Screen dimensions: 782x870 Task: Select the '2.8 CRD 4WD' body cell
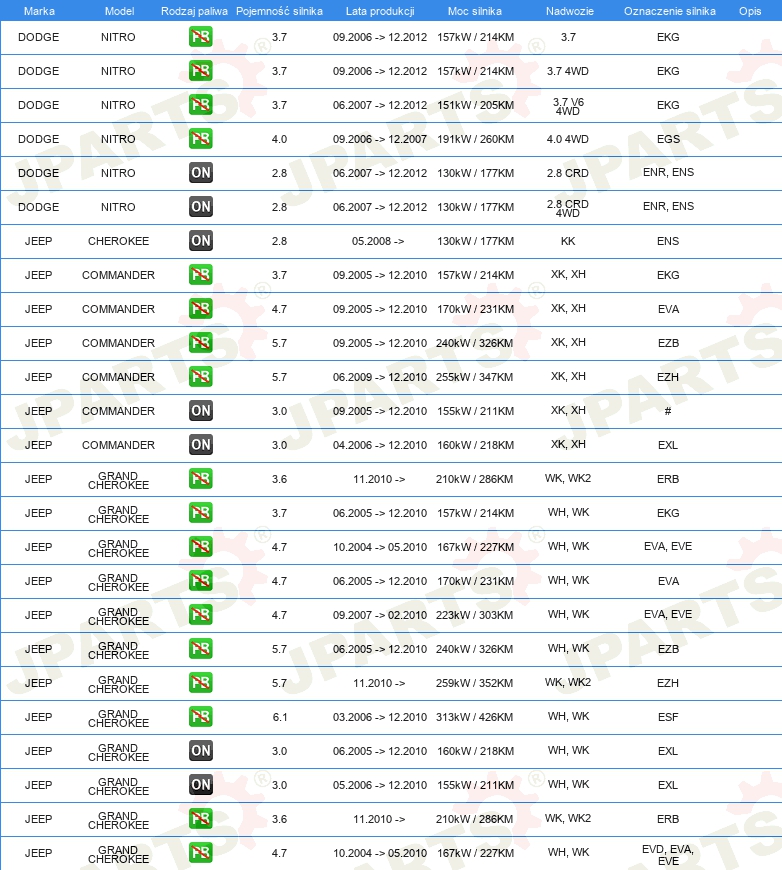[568, 208]
